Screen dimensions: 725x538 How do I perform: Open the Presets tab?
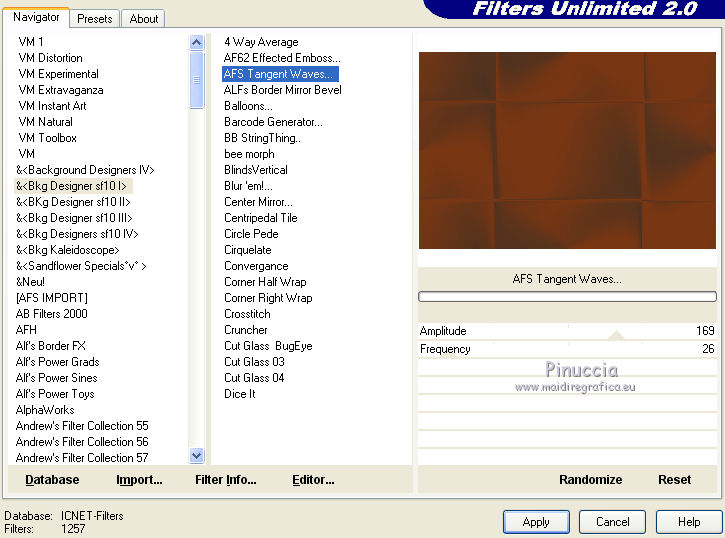(95, 19)
